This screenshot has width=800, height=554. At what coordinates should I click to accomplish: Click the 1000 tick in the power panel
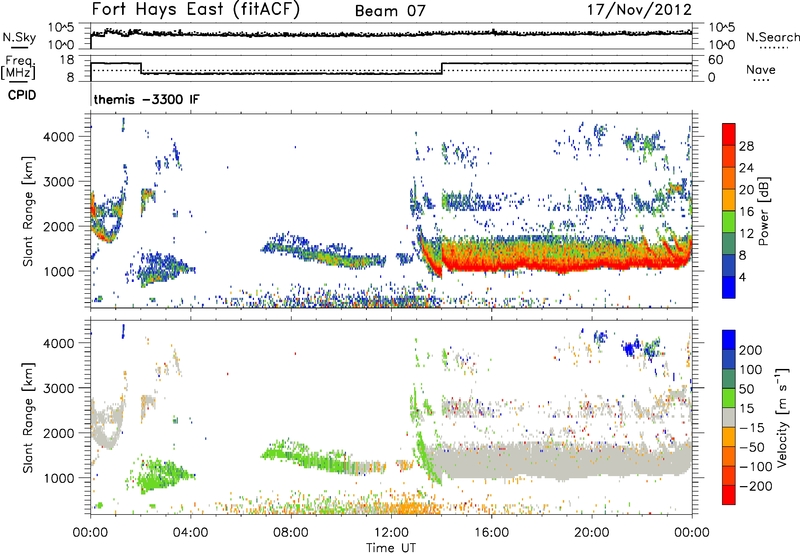tap(59, 271)
